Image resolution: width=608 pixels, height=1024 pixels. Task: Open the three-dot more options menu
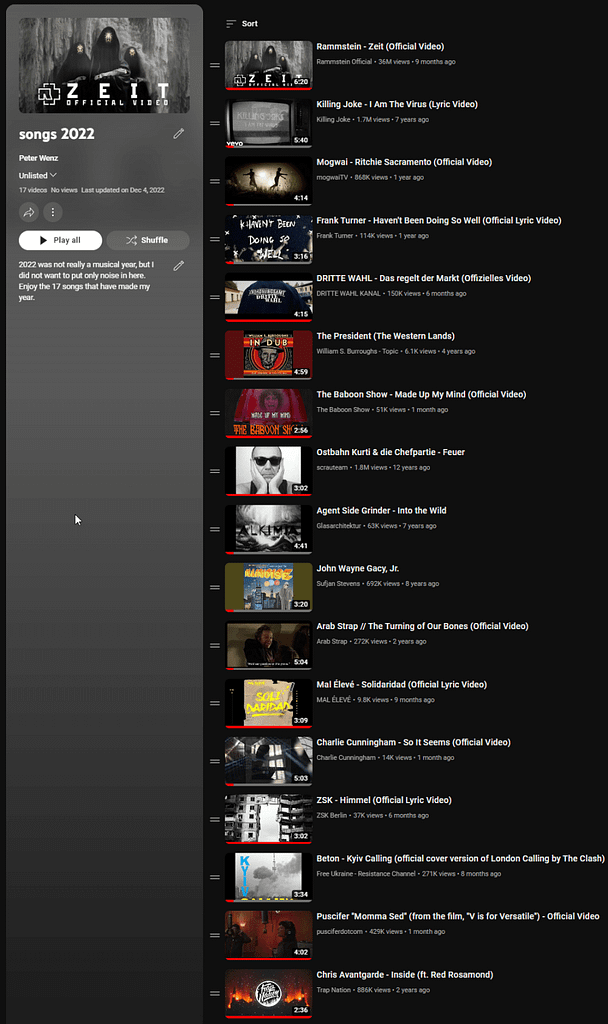pyautogui.click(x=53, y=212)
